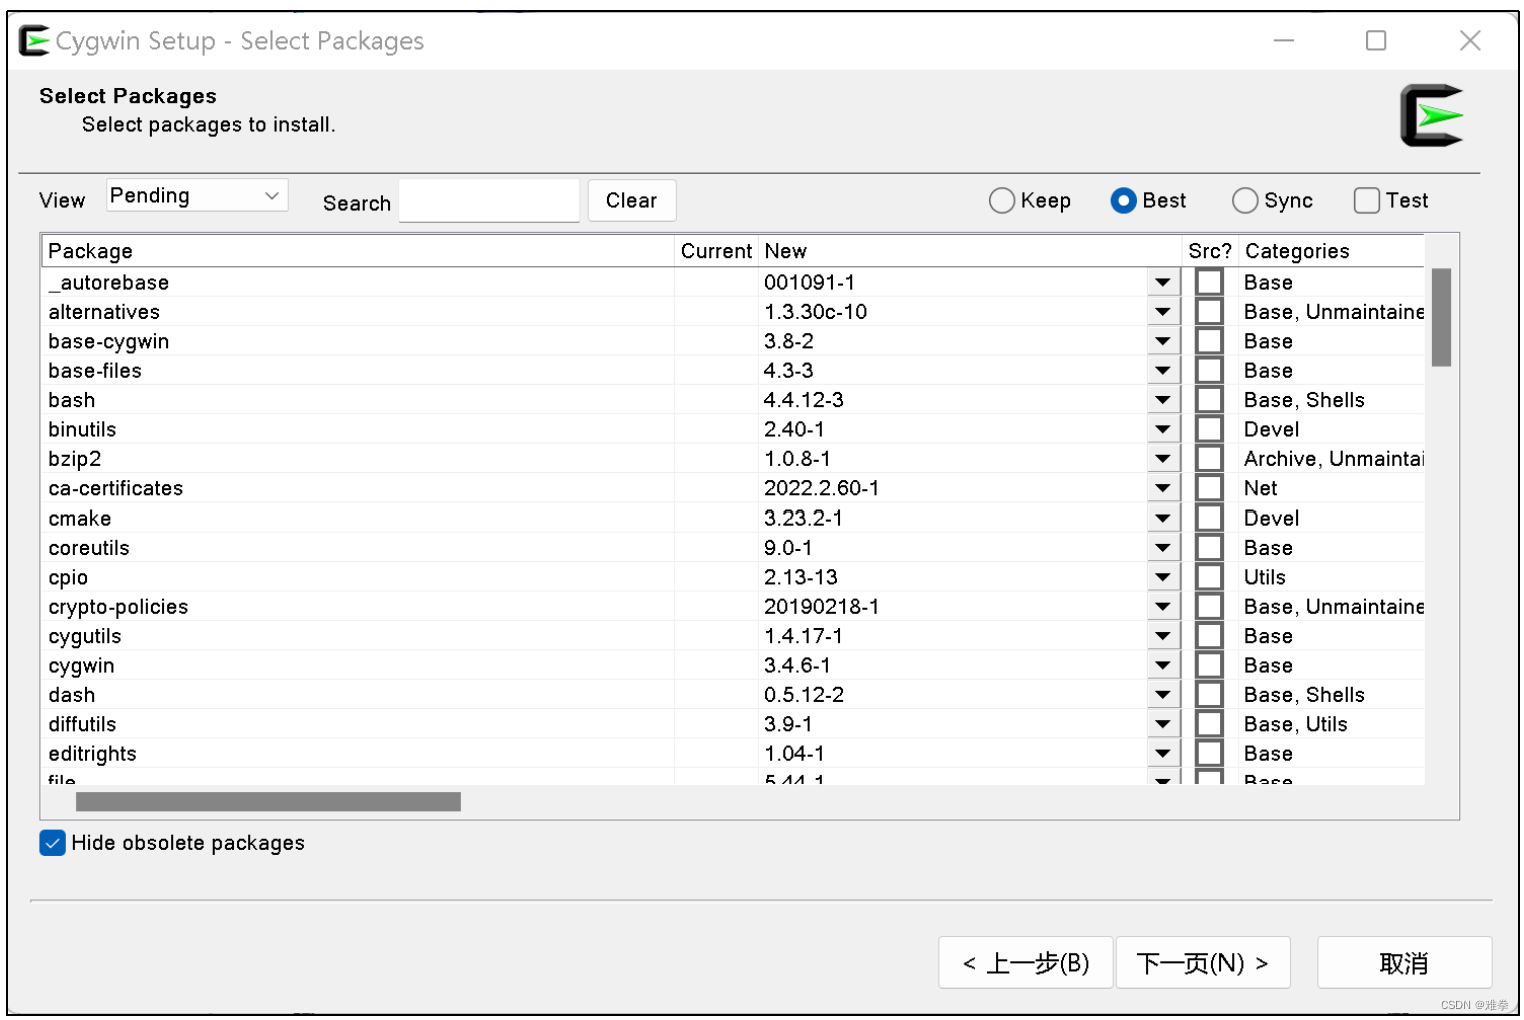Screen dimensions: 1524x1020
Task: Cancel setup with the 取消 button
Action: [x=1404, y=963]
